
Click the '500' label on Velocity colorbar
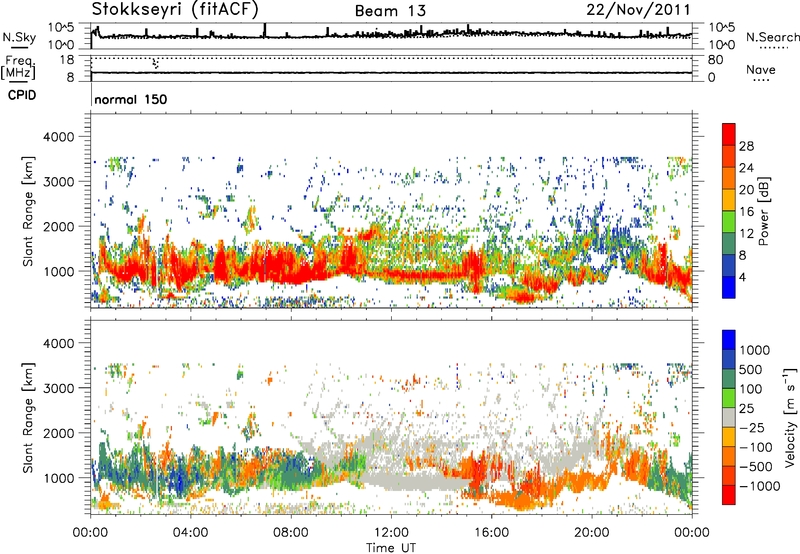[751, 369]
